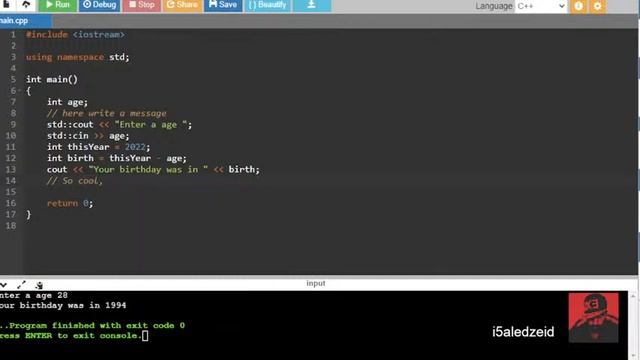Click the red avatar thumbnail in the corner

pos(593,318)
